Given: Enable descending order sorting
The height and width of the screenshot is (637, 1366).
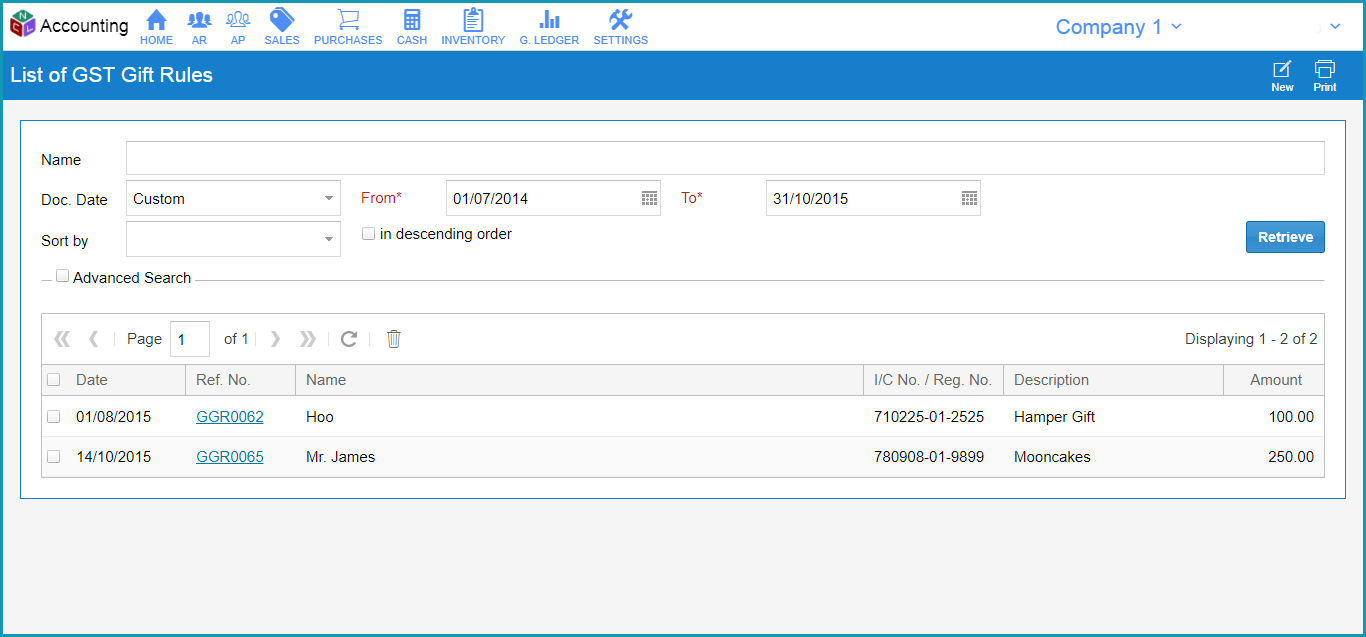Looking at the screenshot, I should point(368,233).
